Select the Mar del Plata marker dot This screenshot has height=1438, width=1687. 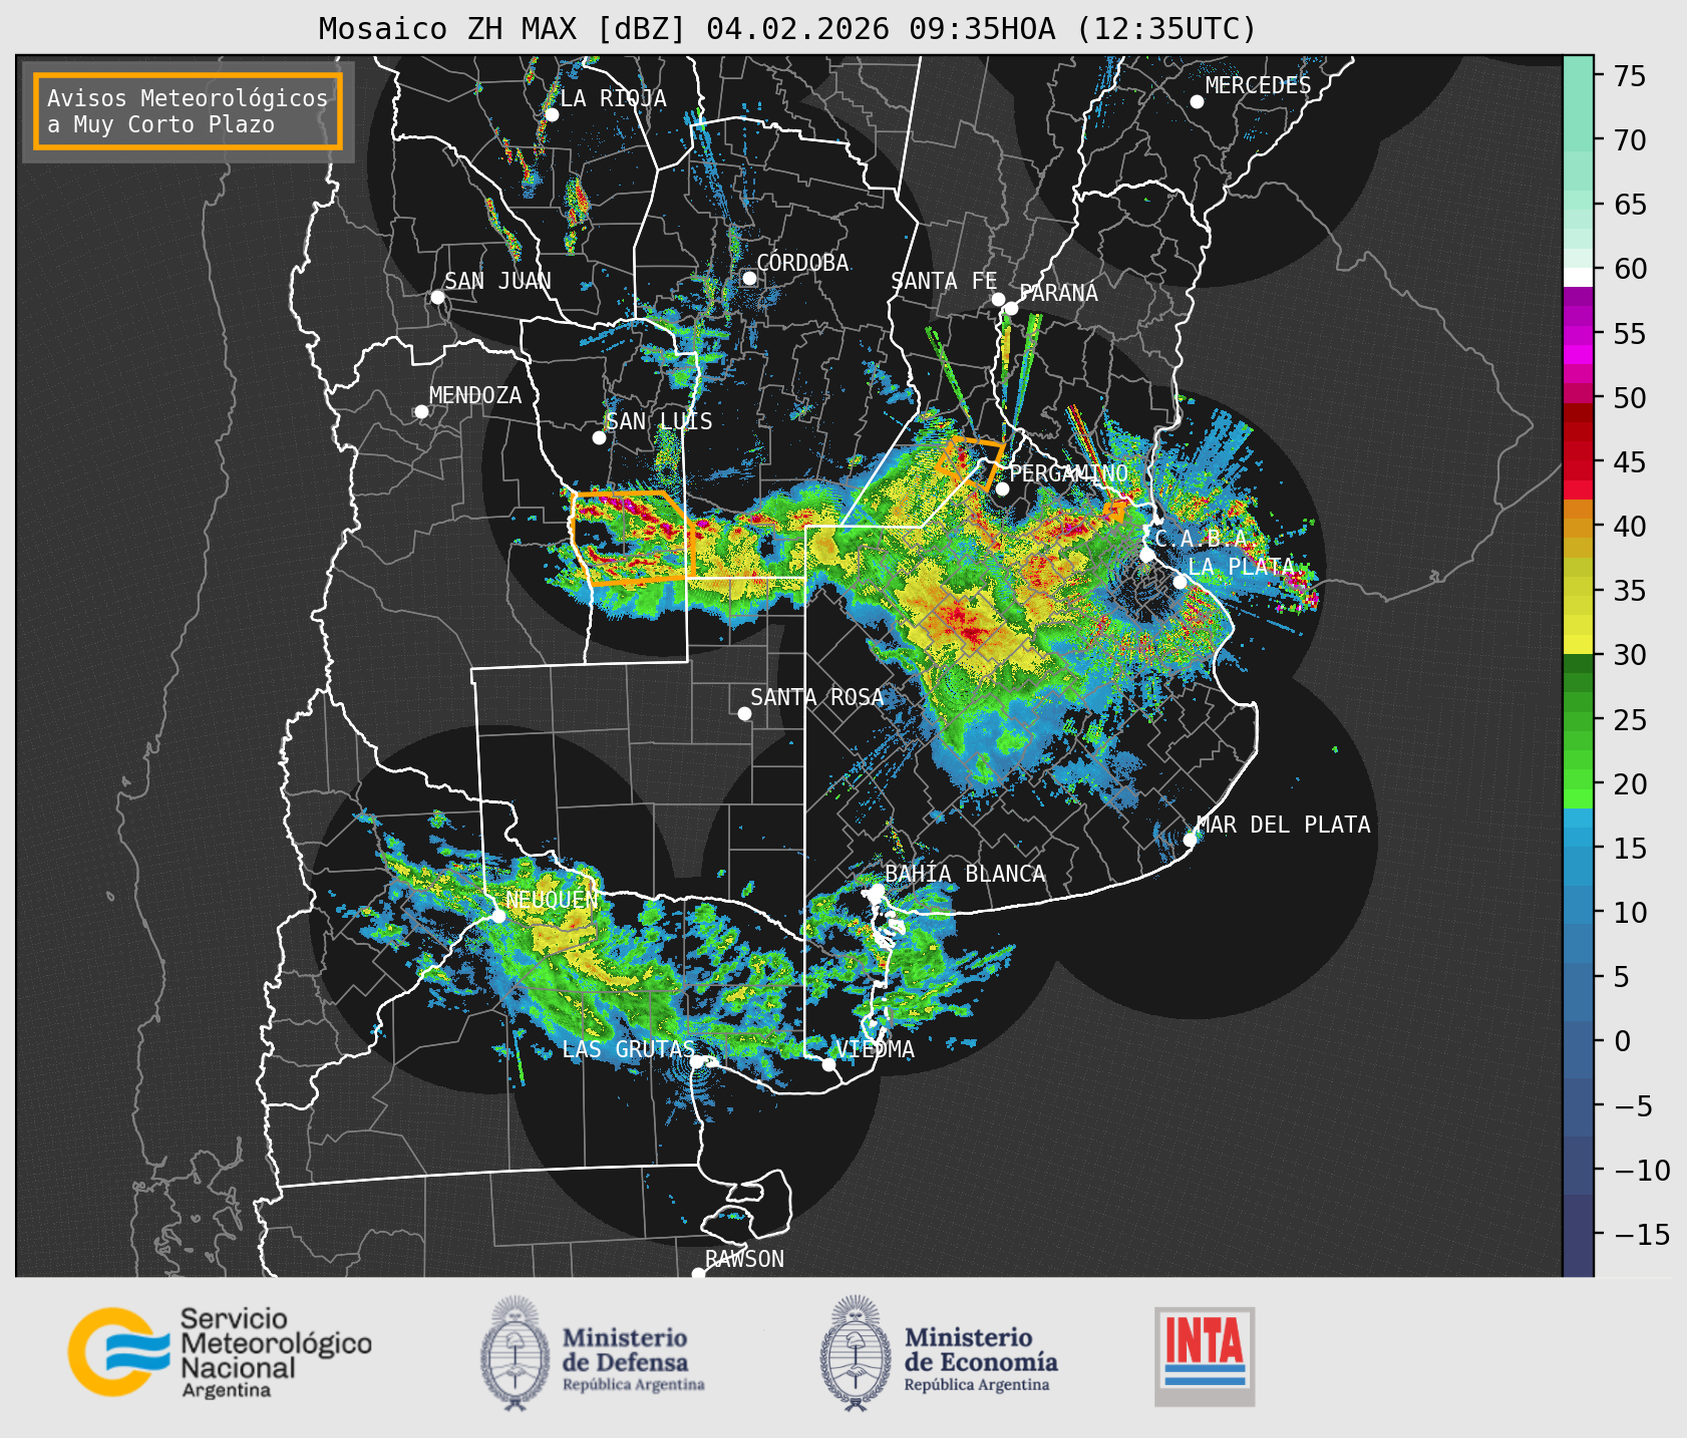pyautogui.click(x=1190, y=839)
